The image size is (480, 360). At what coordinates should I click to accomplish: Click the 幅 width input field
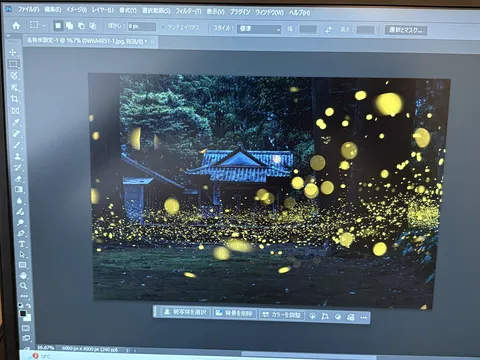pyautogui.click(x=308, y=29)
